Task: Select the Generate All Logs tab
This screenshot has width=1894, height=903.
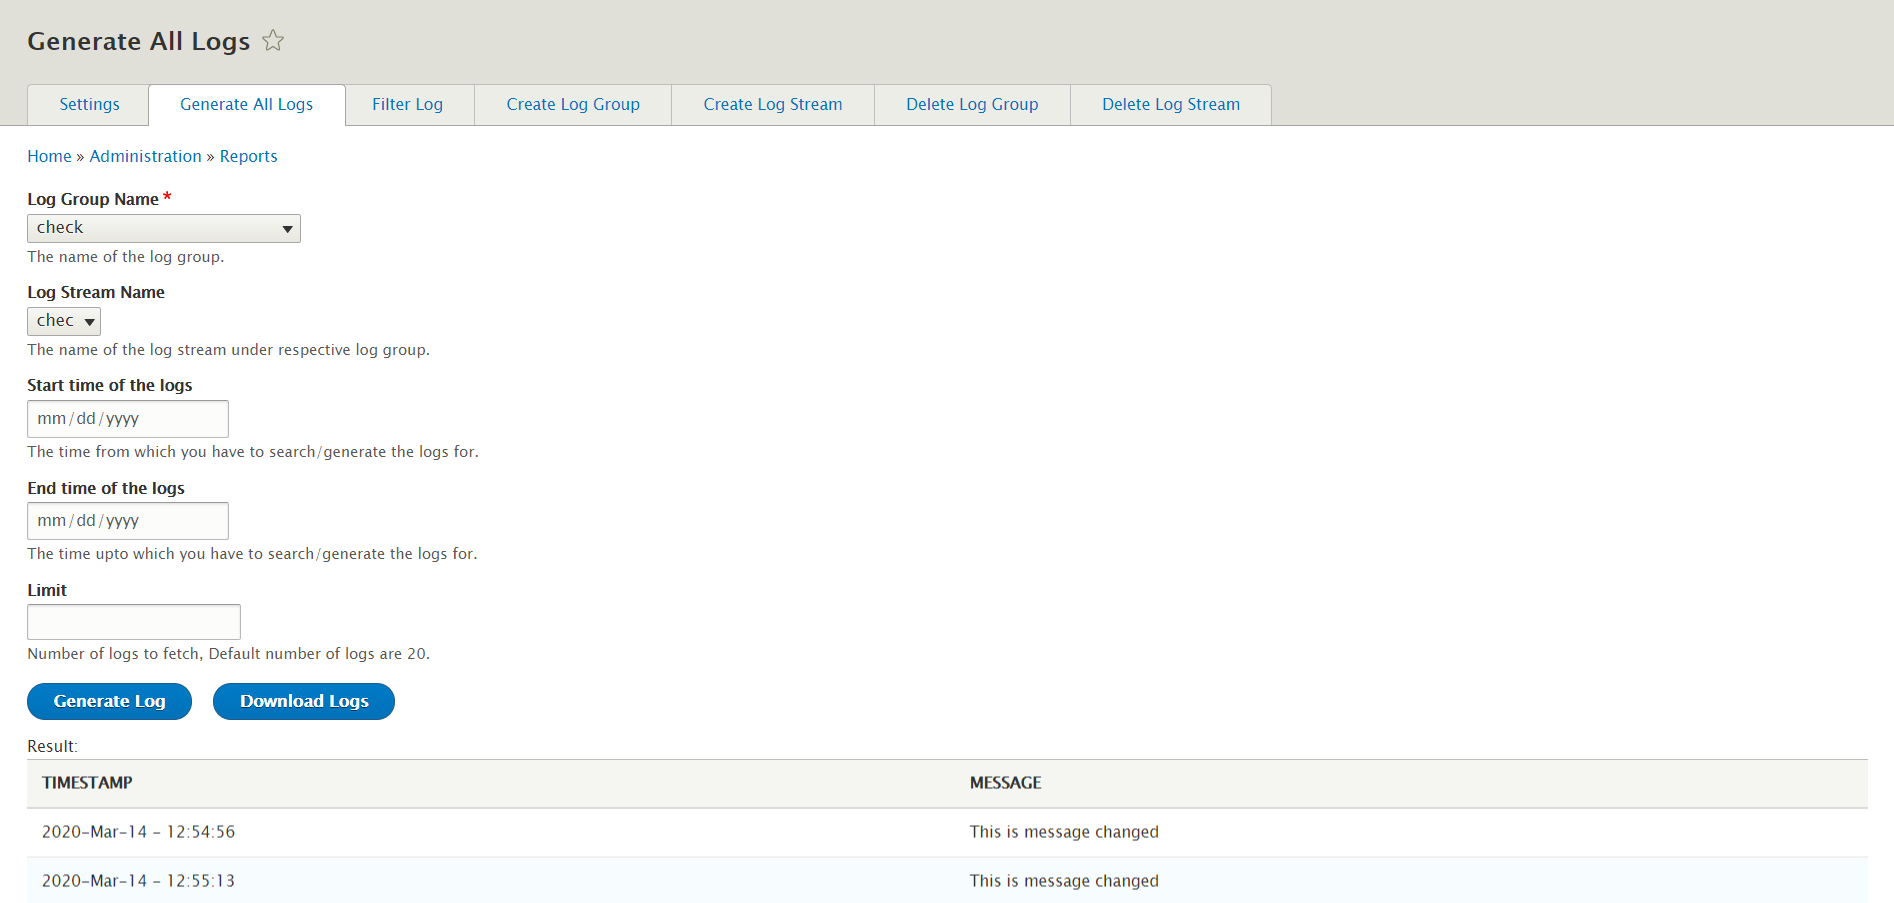Action: pos(246,104)
